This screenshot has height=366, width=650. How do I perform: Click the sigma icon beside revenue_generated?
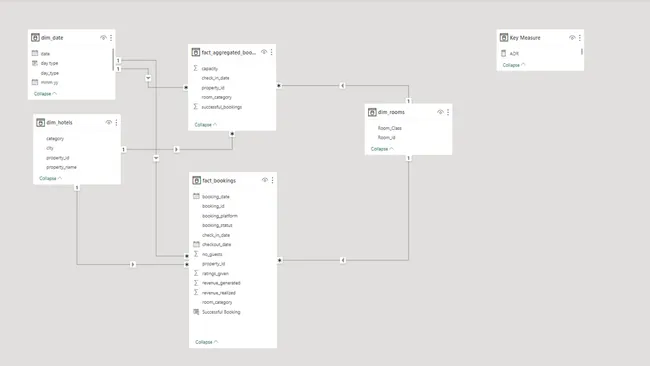(x=196, y=283)
